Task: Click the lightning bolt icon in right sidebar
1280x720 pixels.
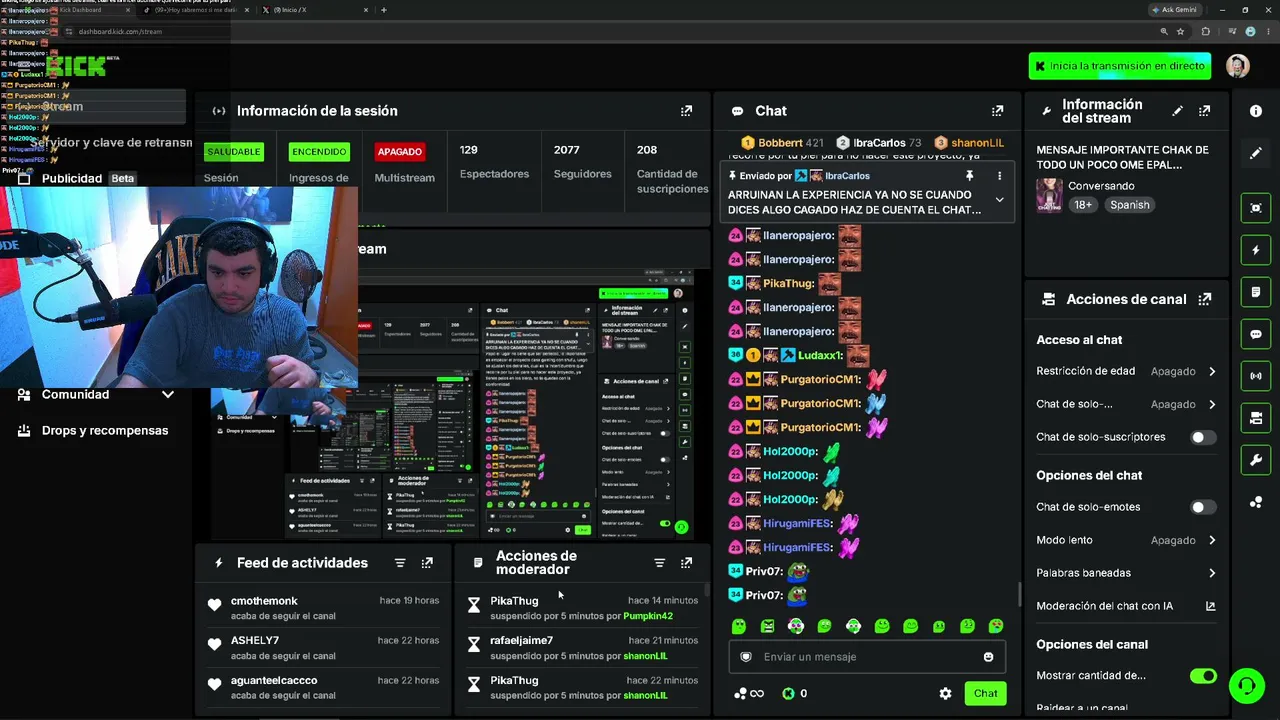Action: tap(1256, 250)
